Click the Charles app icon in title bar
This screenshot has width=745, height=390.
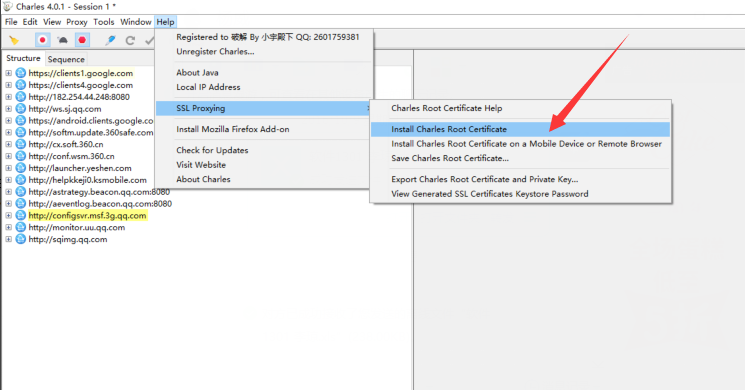coord(8,7)
